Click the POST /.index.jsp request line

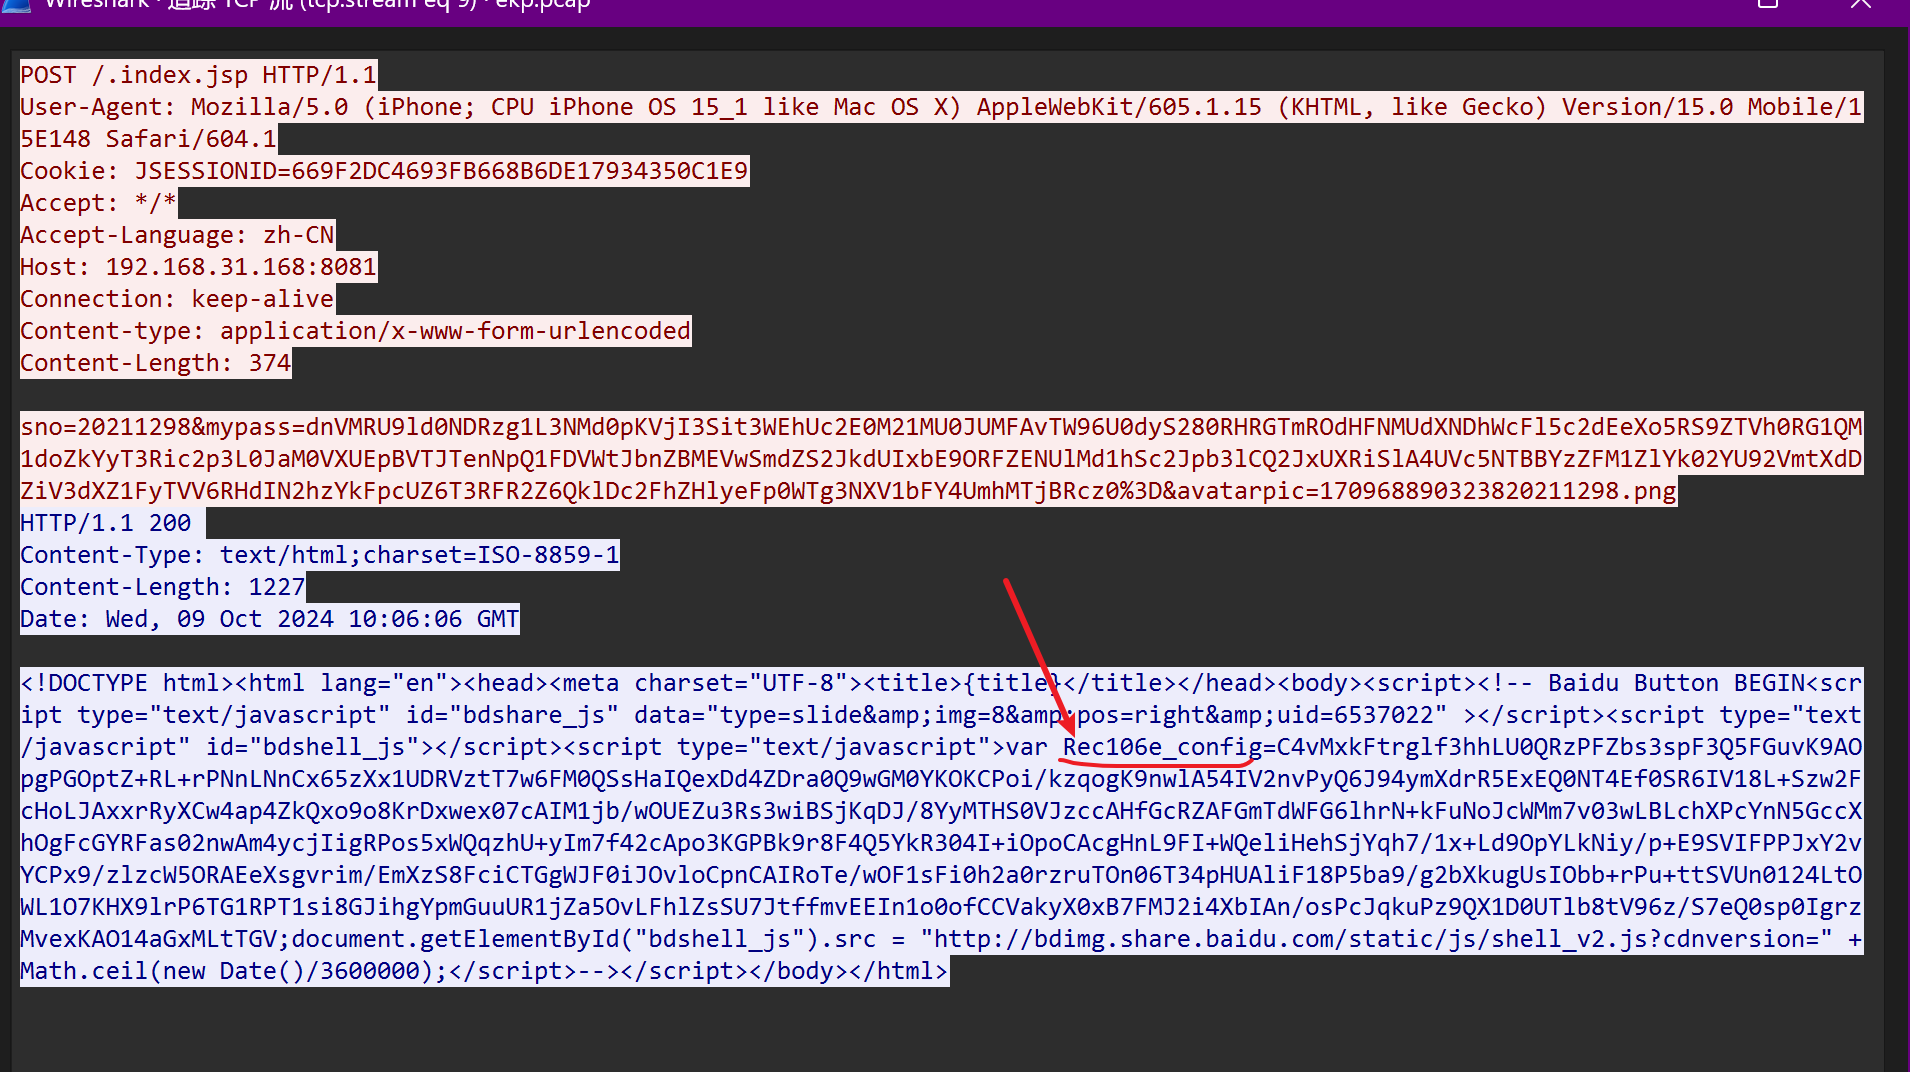tap(198, 76)
